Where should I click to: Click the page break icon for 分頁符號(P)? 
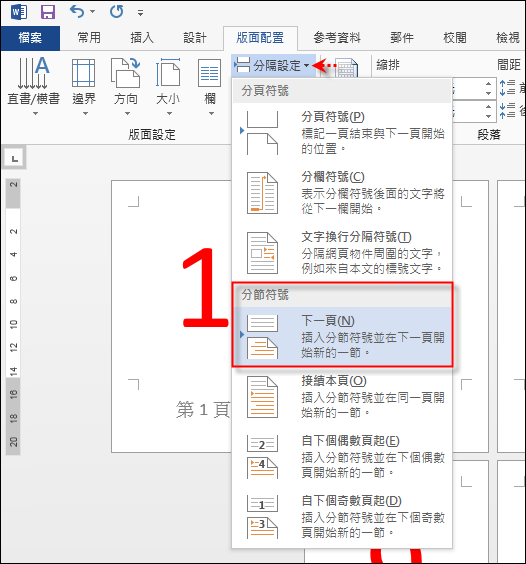point(262,133)
